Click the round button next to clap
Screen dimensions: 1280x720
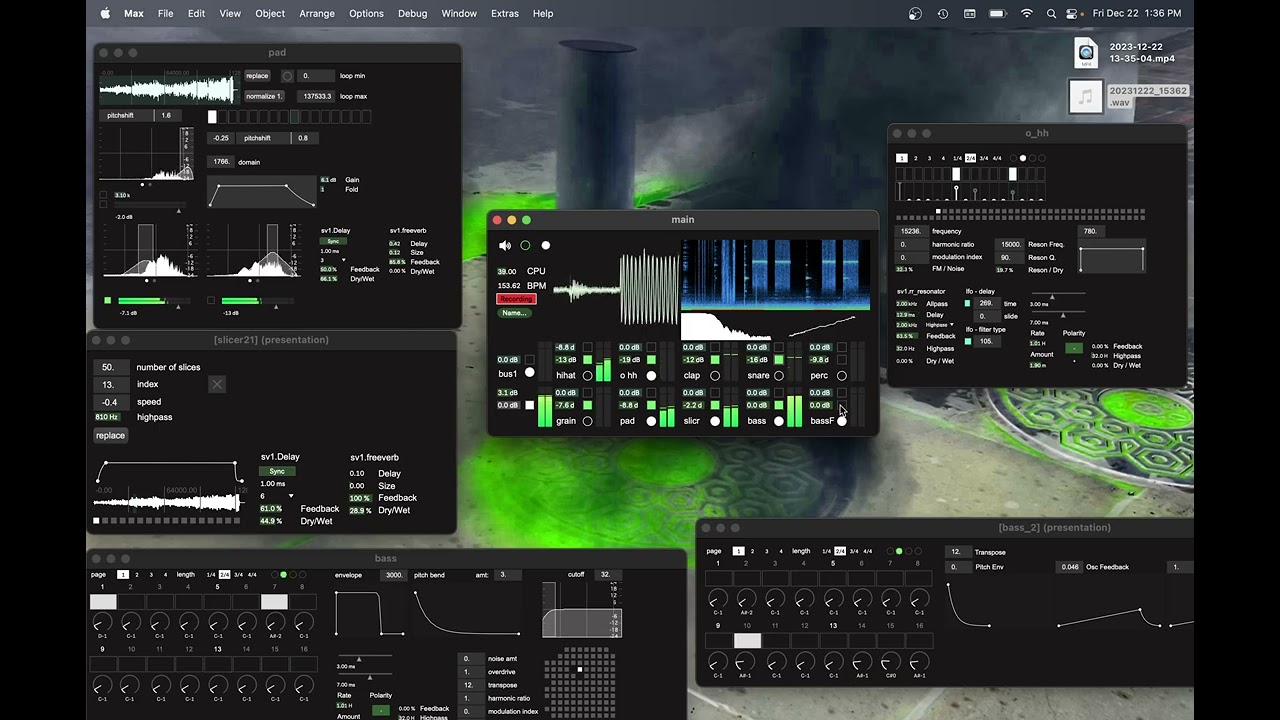(715, 376)
